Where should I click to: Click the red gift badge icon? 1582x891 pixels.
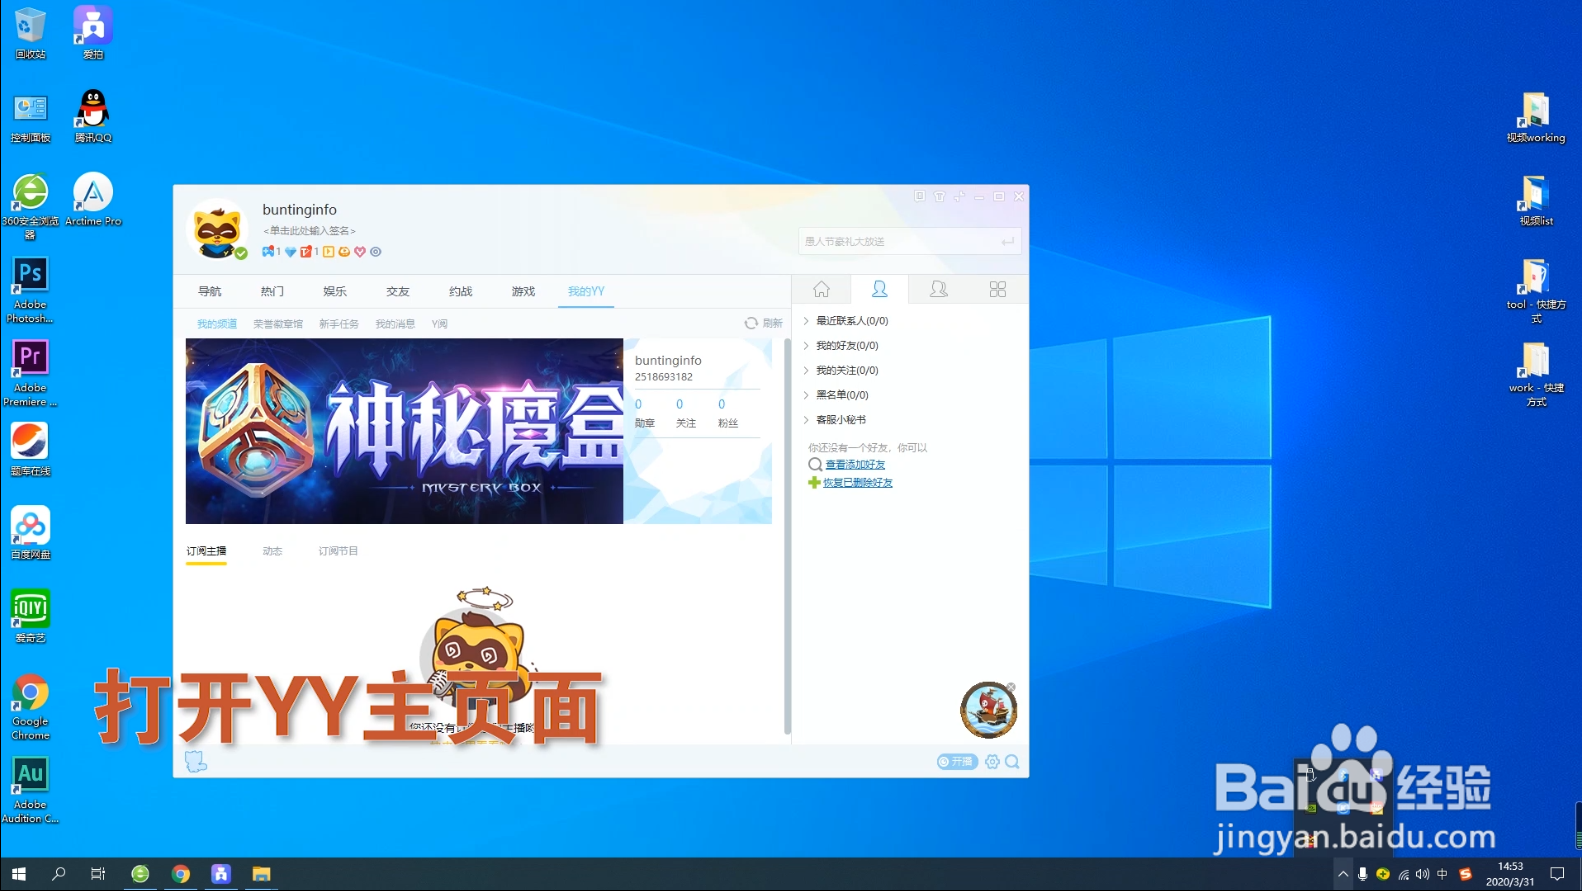(306, 252)
